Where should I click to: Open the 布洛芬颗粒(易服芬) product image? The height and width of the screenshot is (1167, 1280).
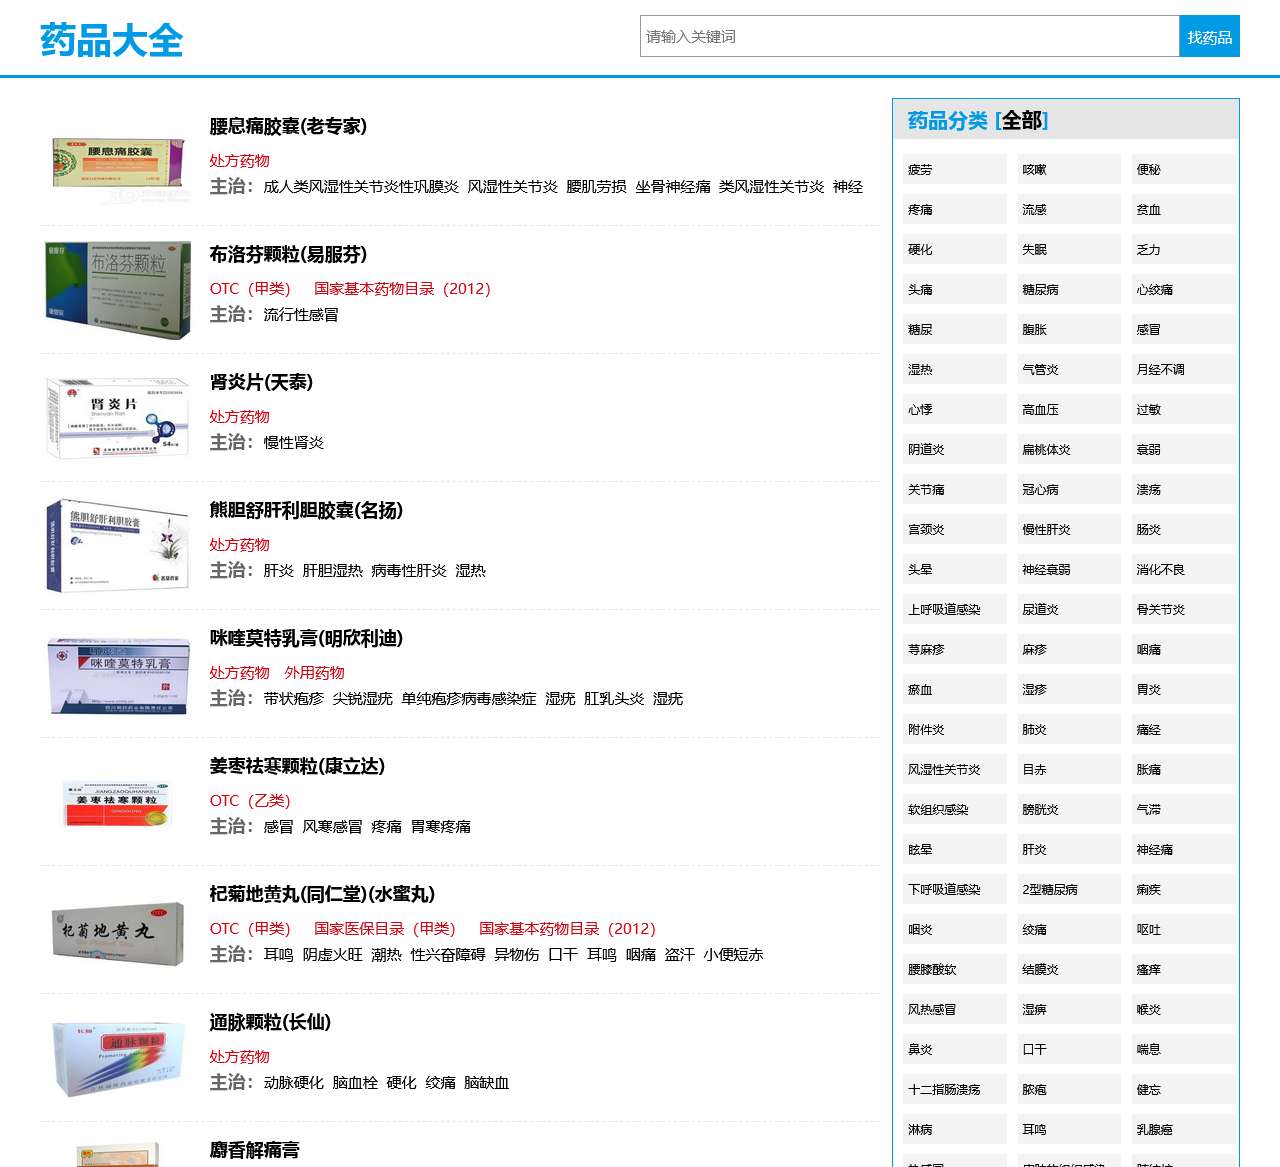(x=118, y=290)
